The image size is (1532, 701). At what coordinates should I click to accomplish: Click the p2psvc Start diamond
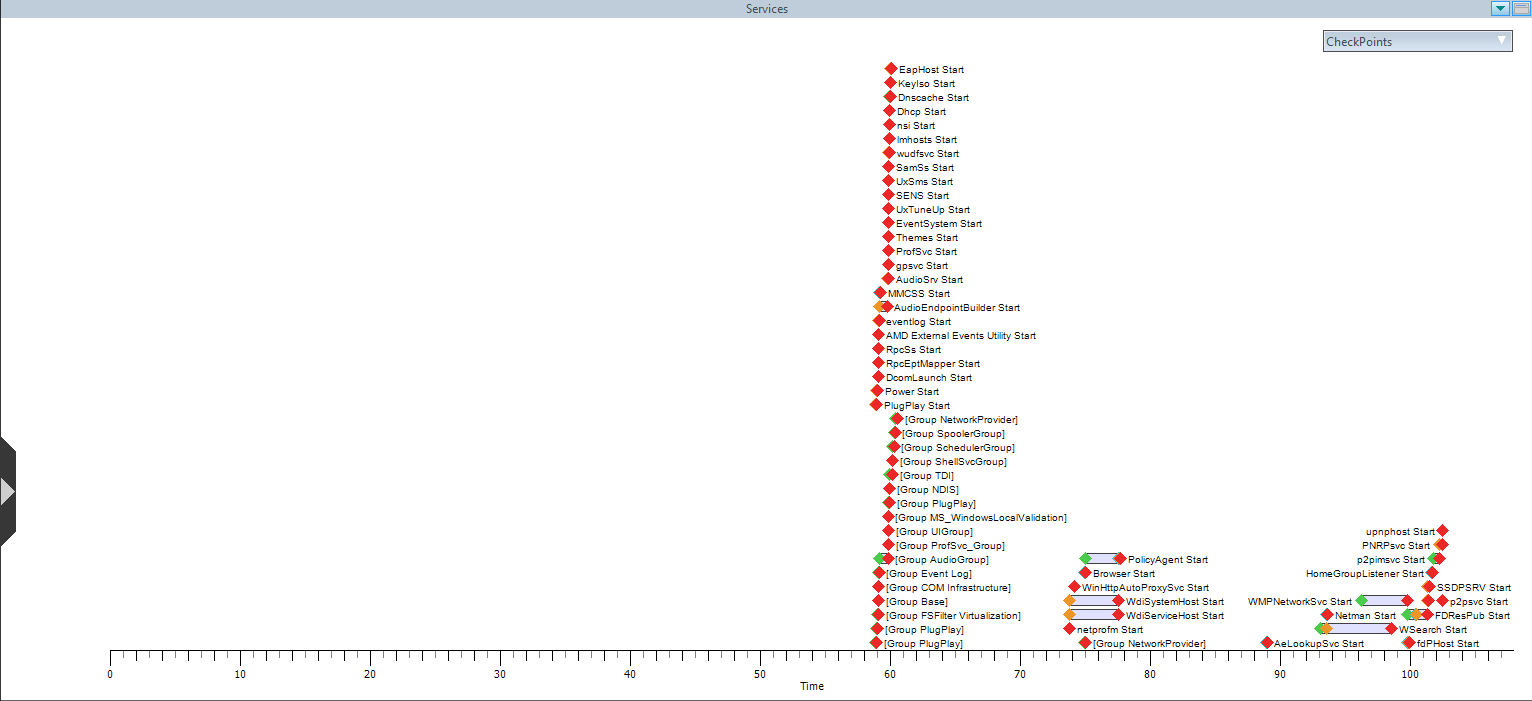(1442, 601)
